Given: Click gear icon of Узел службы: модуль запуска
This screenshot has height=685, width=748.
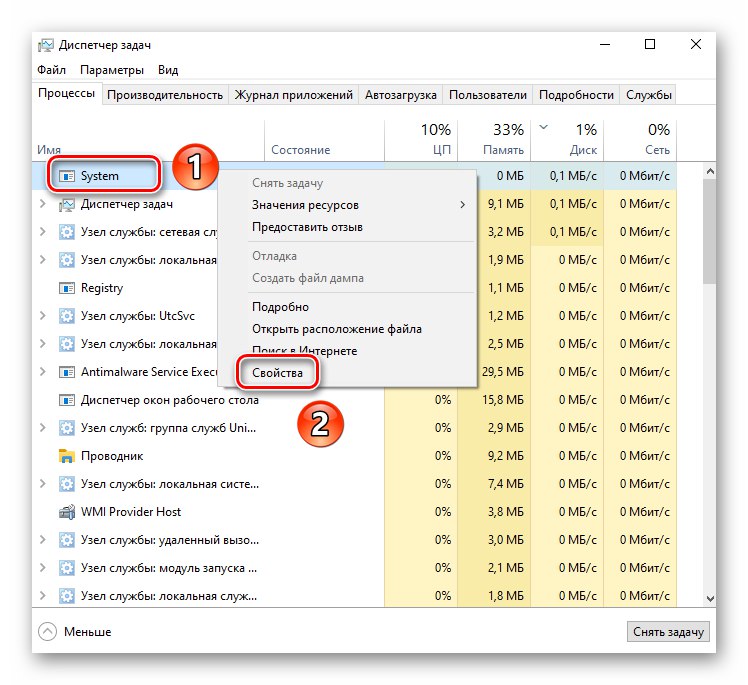Looking at the screenshot, I should tap(67, 568).
